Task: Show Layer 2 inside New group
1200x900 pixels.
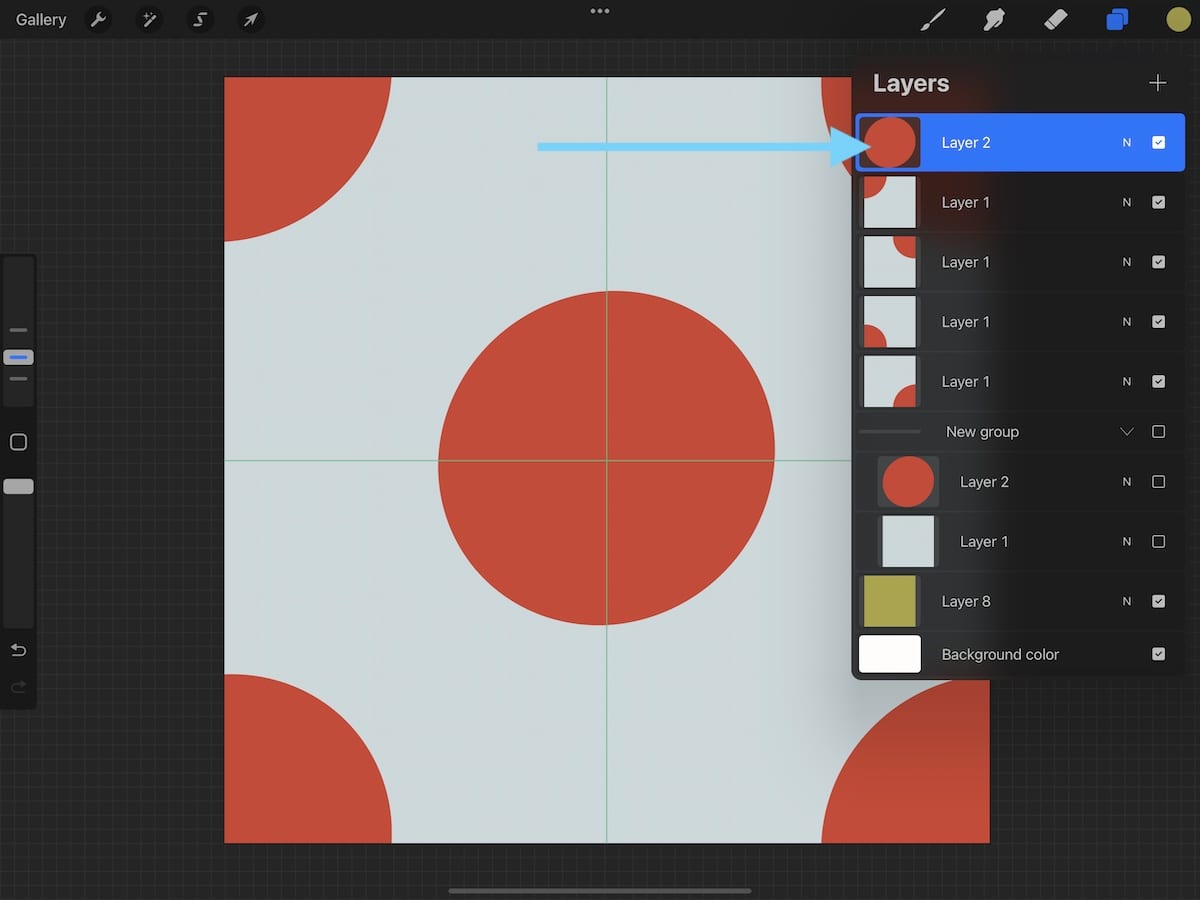Action: [1158, 482]
